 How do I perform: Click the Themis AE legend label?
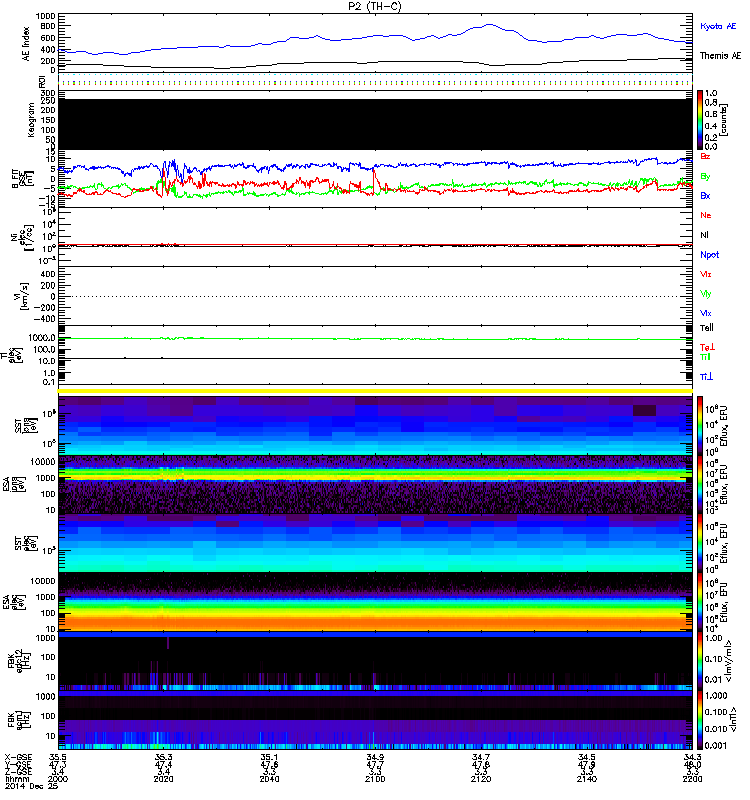coord(721,56)
